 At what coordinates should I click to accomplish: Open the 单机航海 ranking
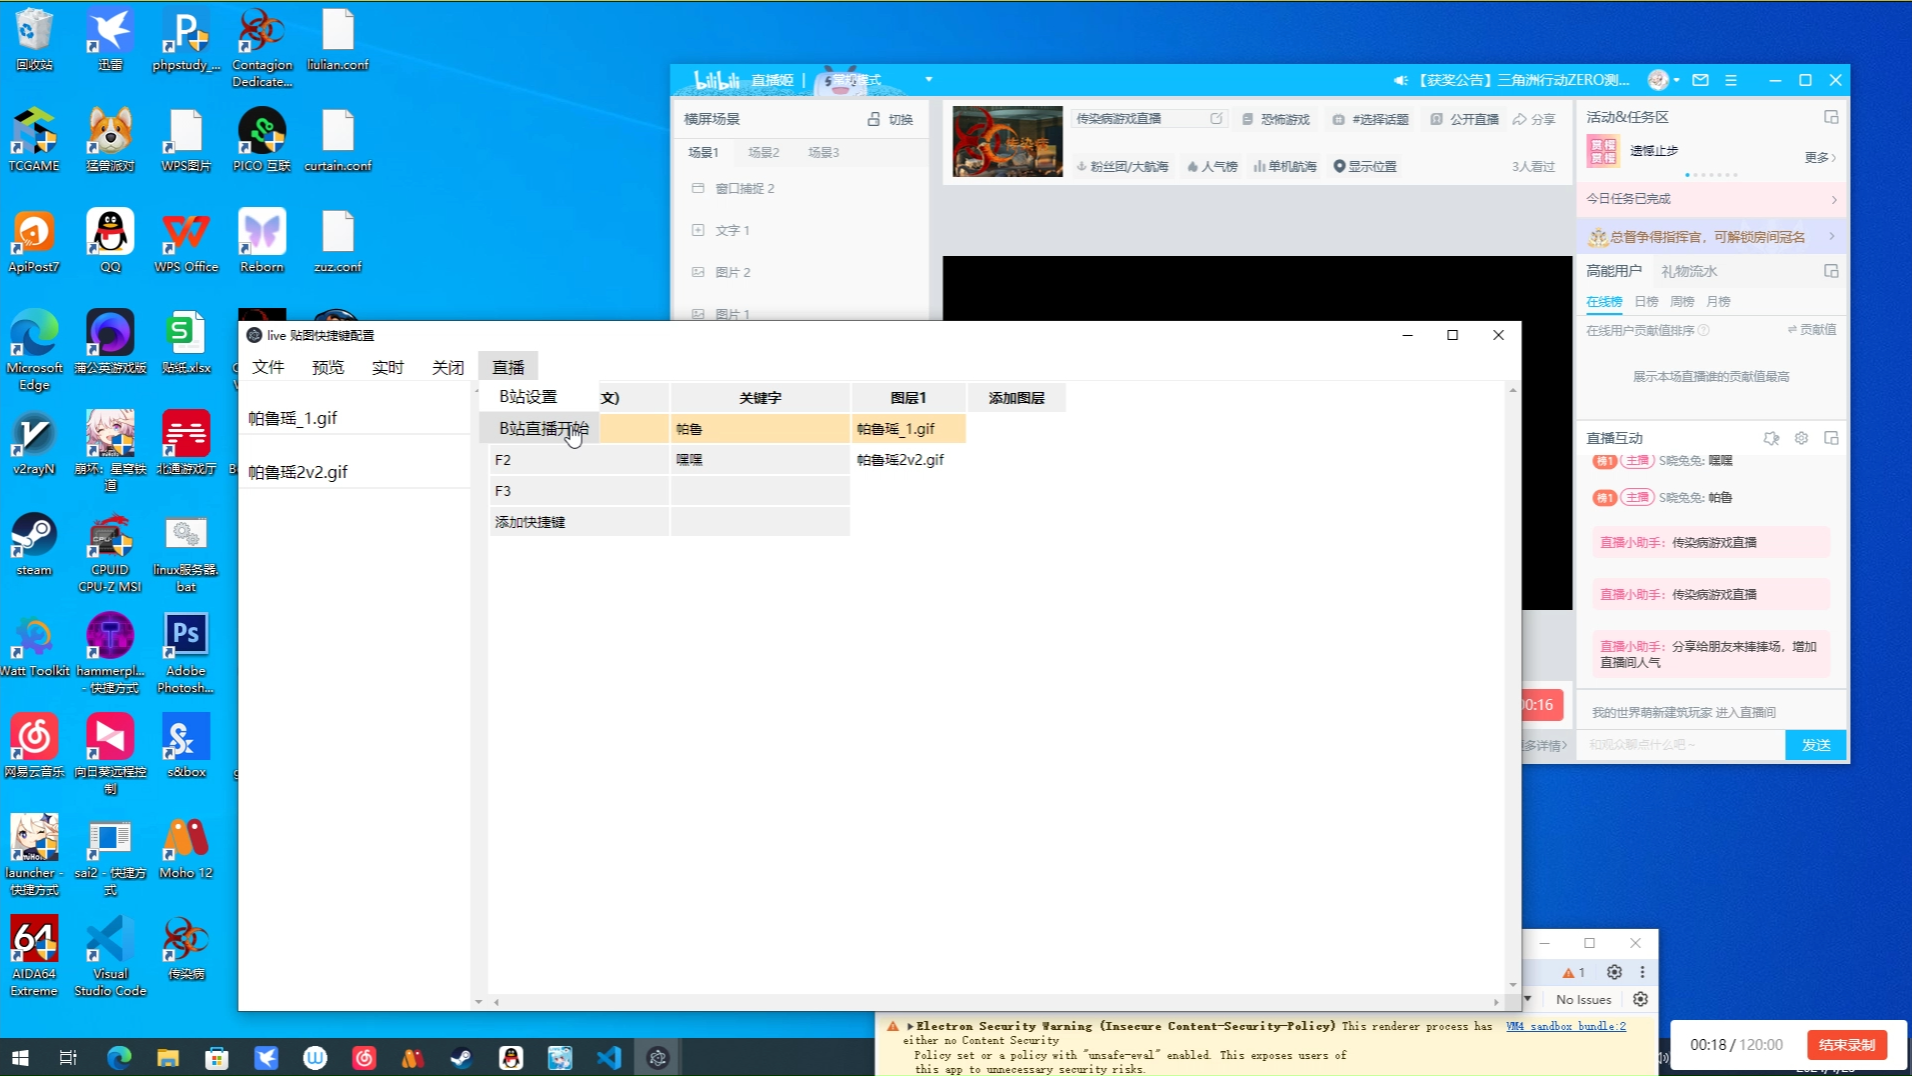(x=1285, y=166)
